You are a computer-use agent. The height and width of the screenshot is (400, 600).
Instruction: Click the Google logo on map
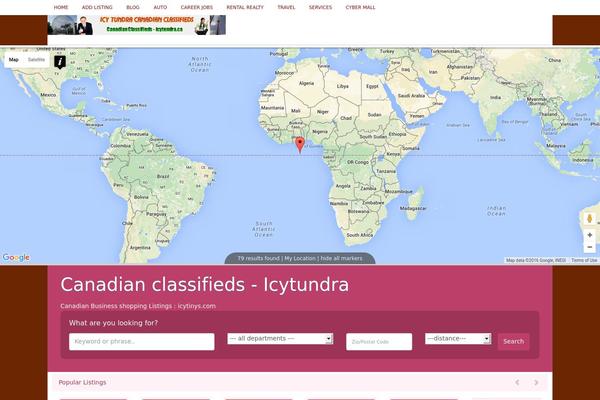click(x=16, y=258)
